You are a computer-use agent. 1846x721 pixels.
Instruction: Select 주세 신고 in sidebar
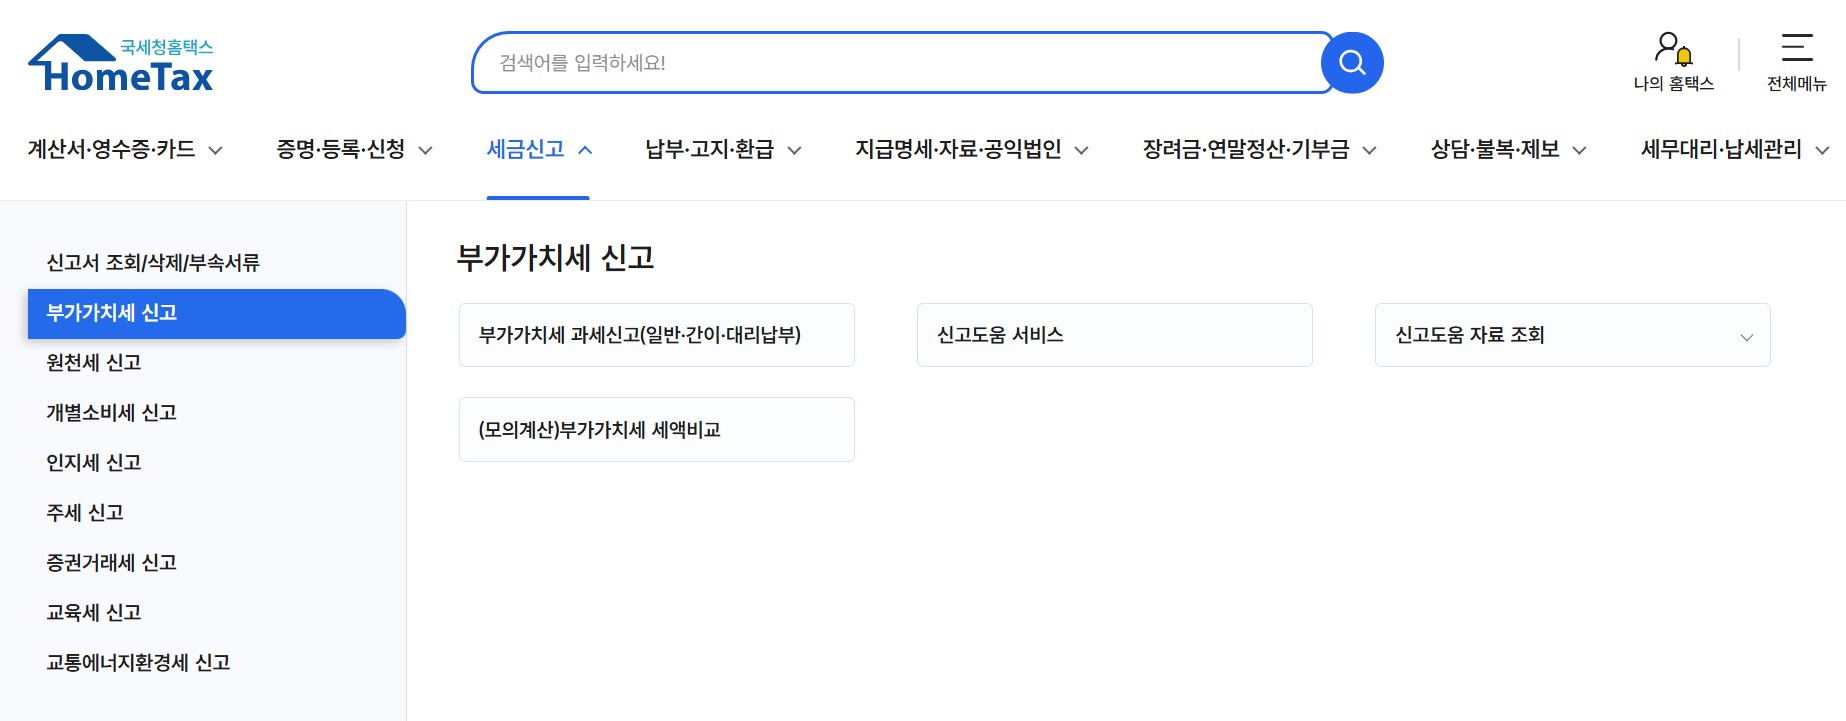(x=85, y=513)
